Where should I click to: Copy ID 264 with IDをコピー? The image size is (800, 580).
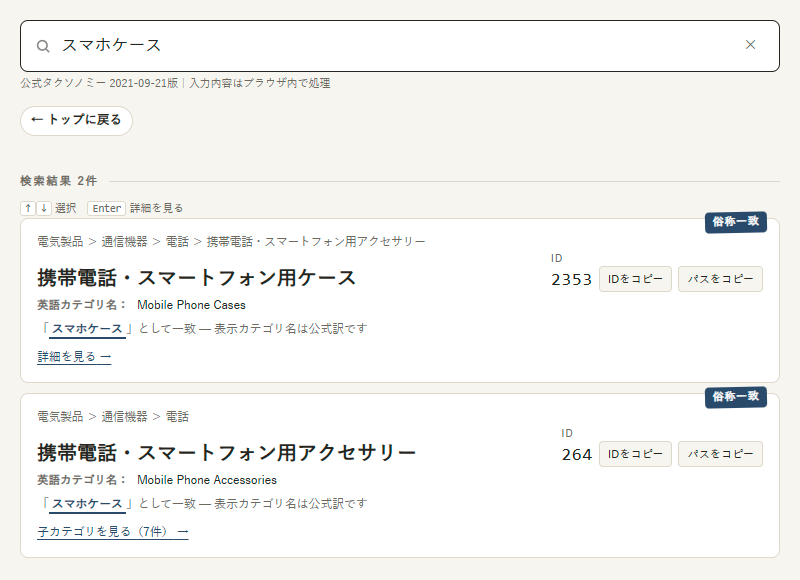click(635, 454)
